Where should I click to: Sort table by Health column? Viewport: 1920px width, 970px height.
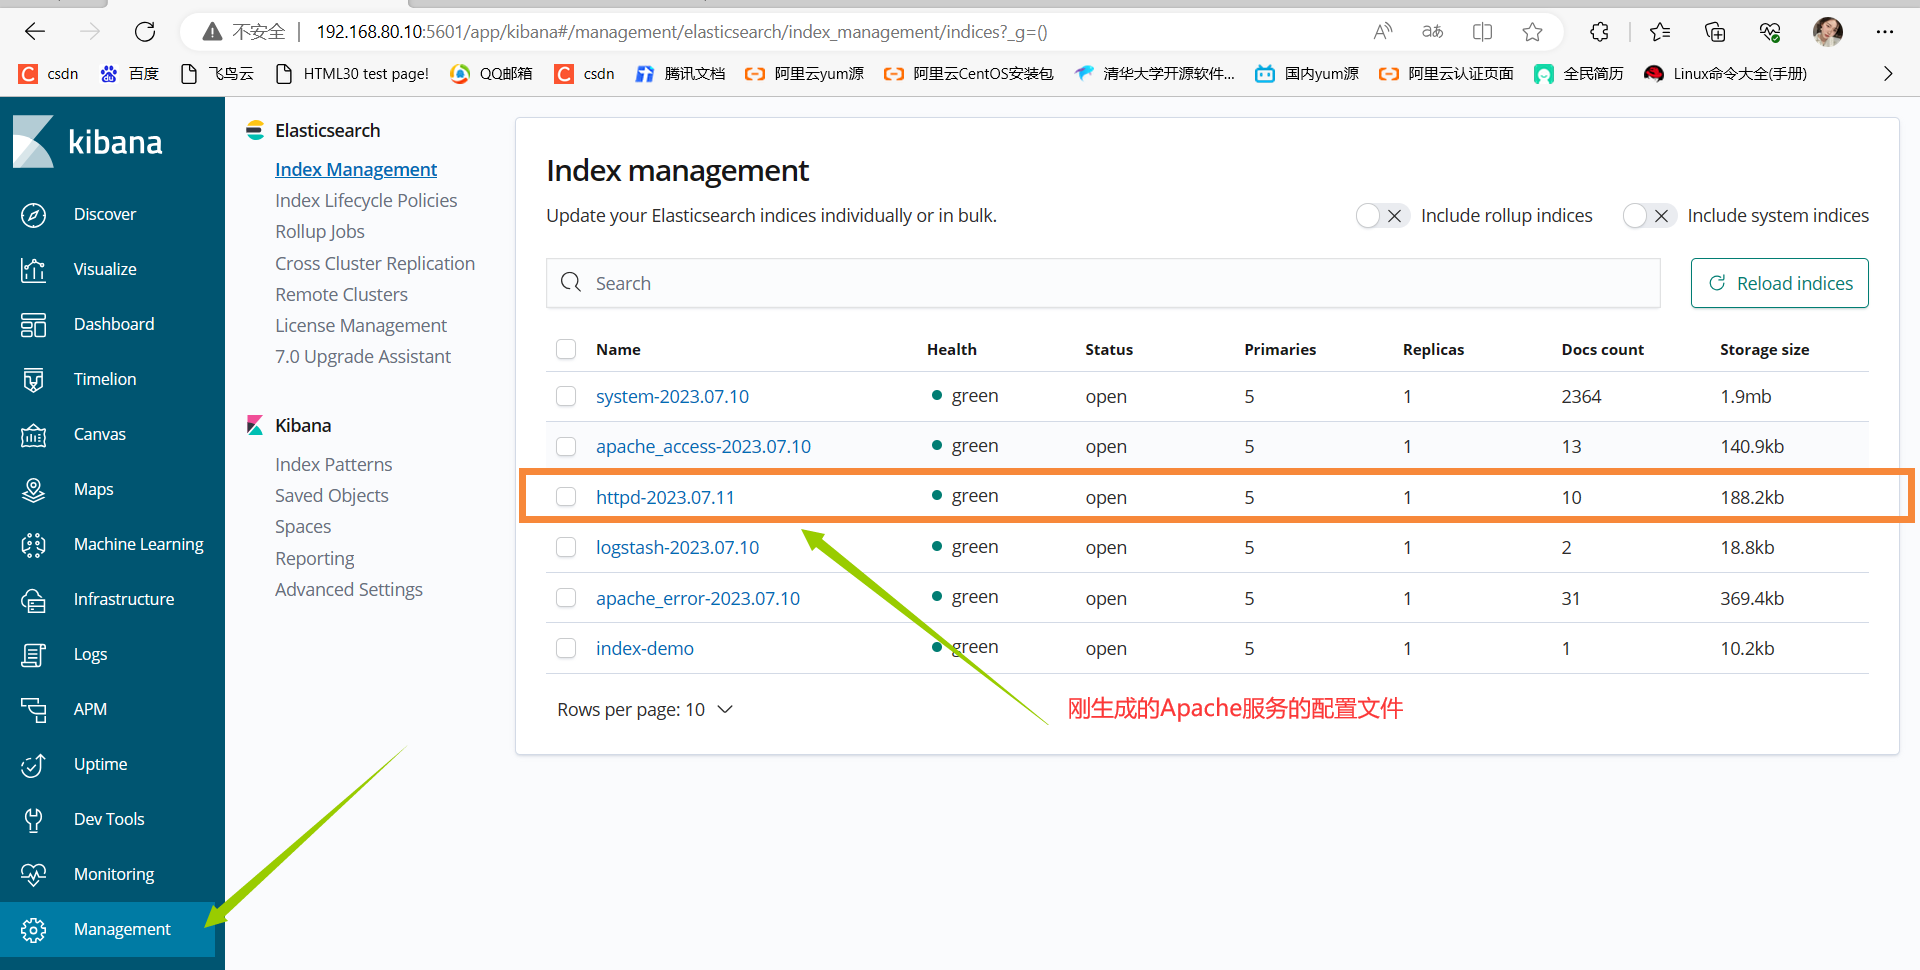click(951, 349)
